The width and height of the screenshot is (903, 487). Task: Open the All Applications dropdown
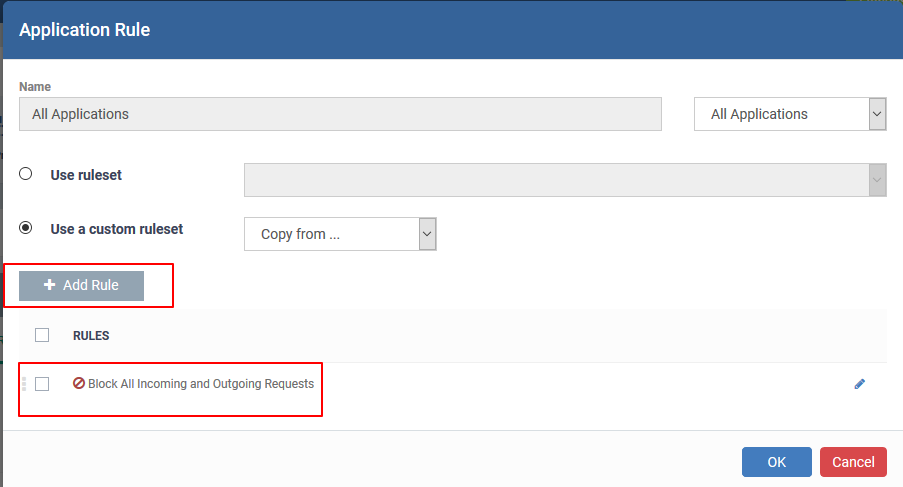(x=790, y=114)
